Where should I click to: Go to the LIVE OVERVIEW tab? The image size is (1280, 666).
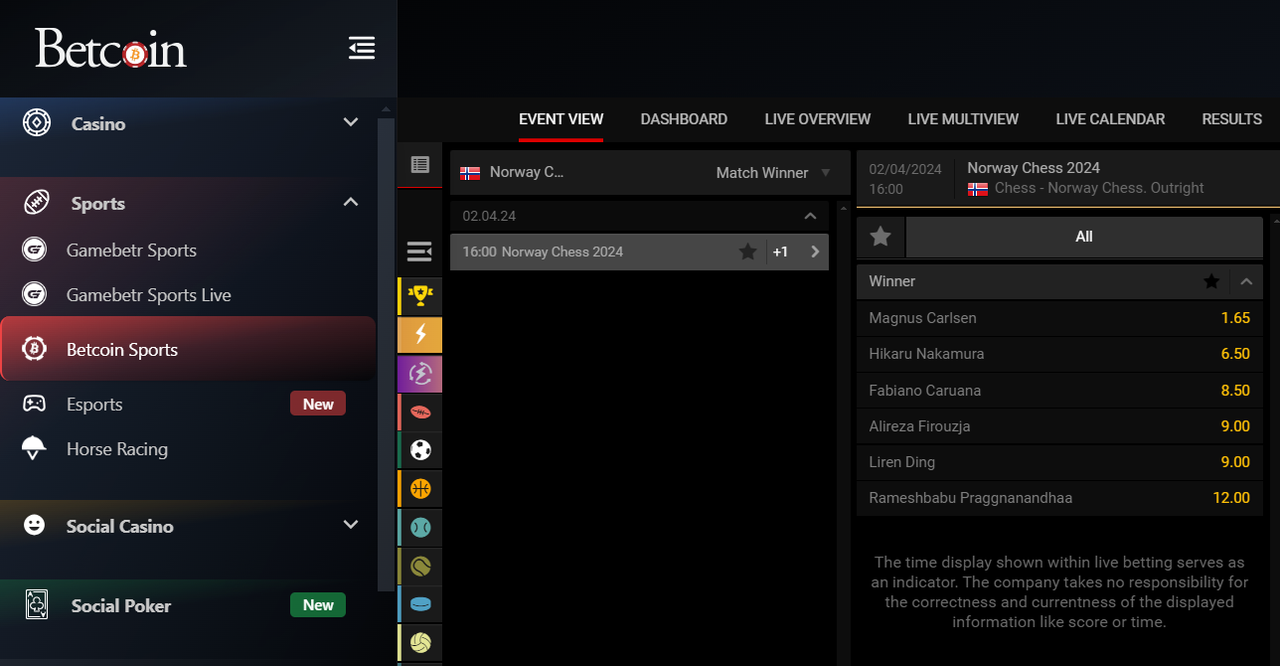[818, 119]
